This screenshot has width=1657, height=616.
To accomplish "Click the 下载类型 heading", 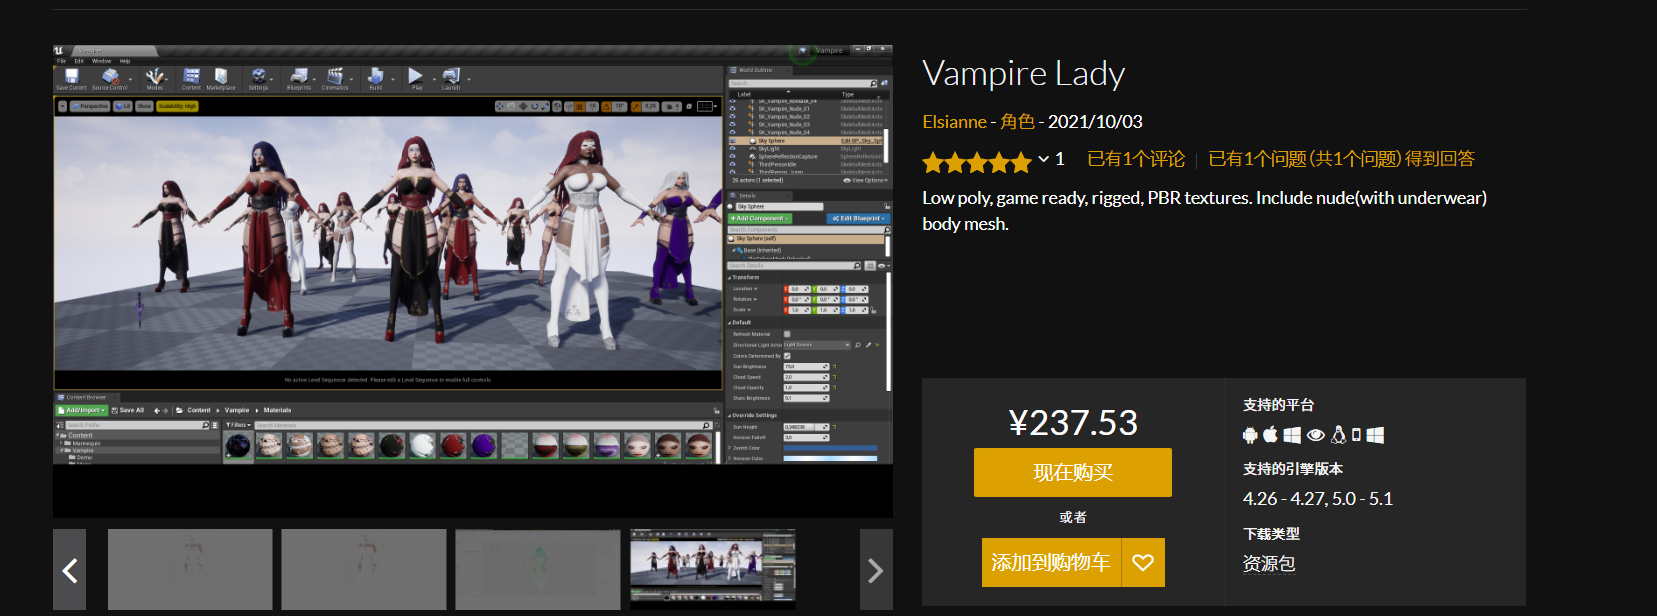I will [x=1271, y=534].
